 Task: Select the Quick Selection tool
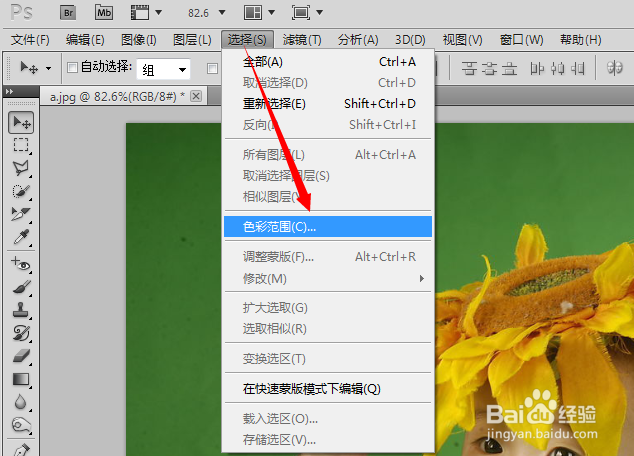[21, 191]
